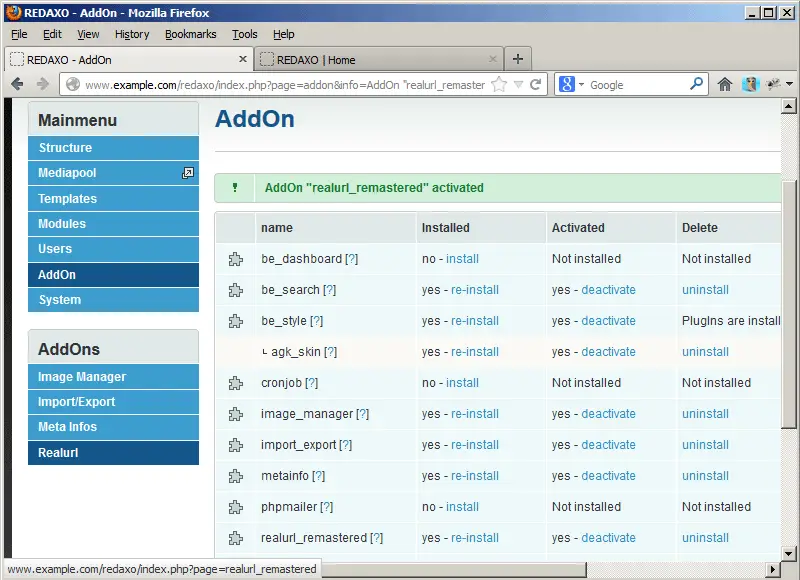
Task: Open the File menu
Action: [19, 34]
